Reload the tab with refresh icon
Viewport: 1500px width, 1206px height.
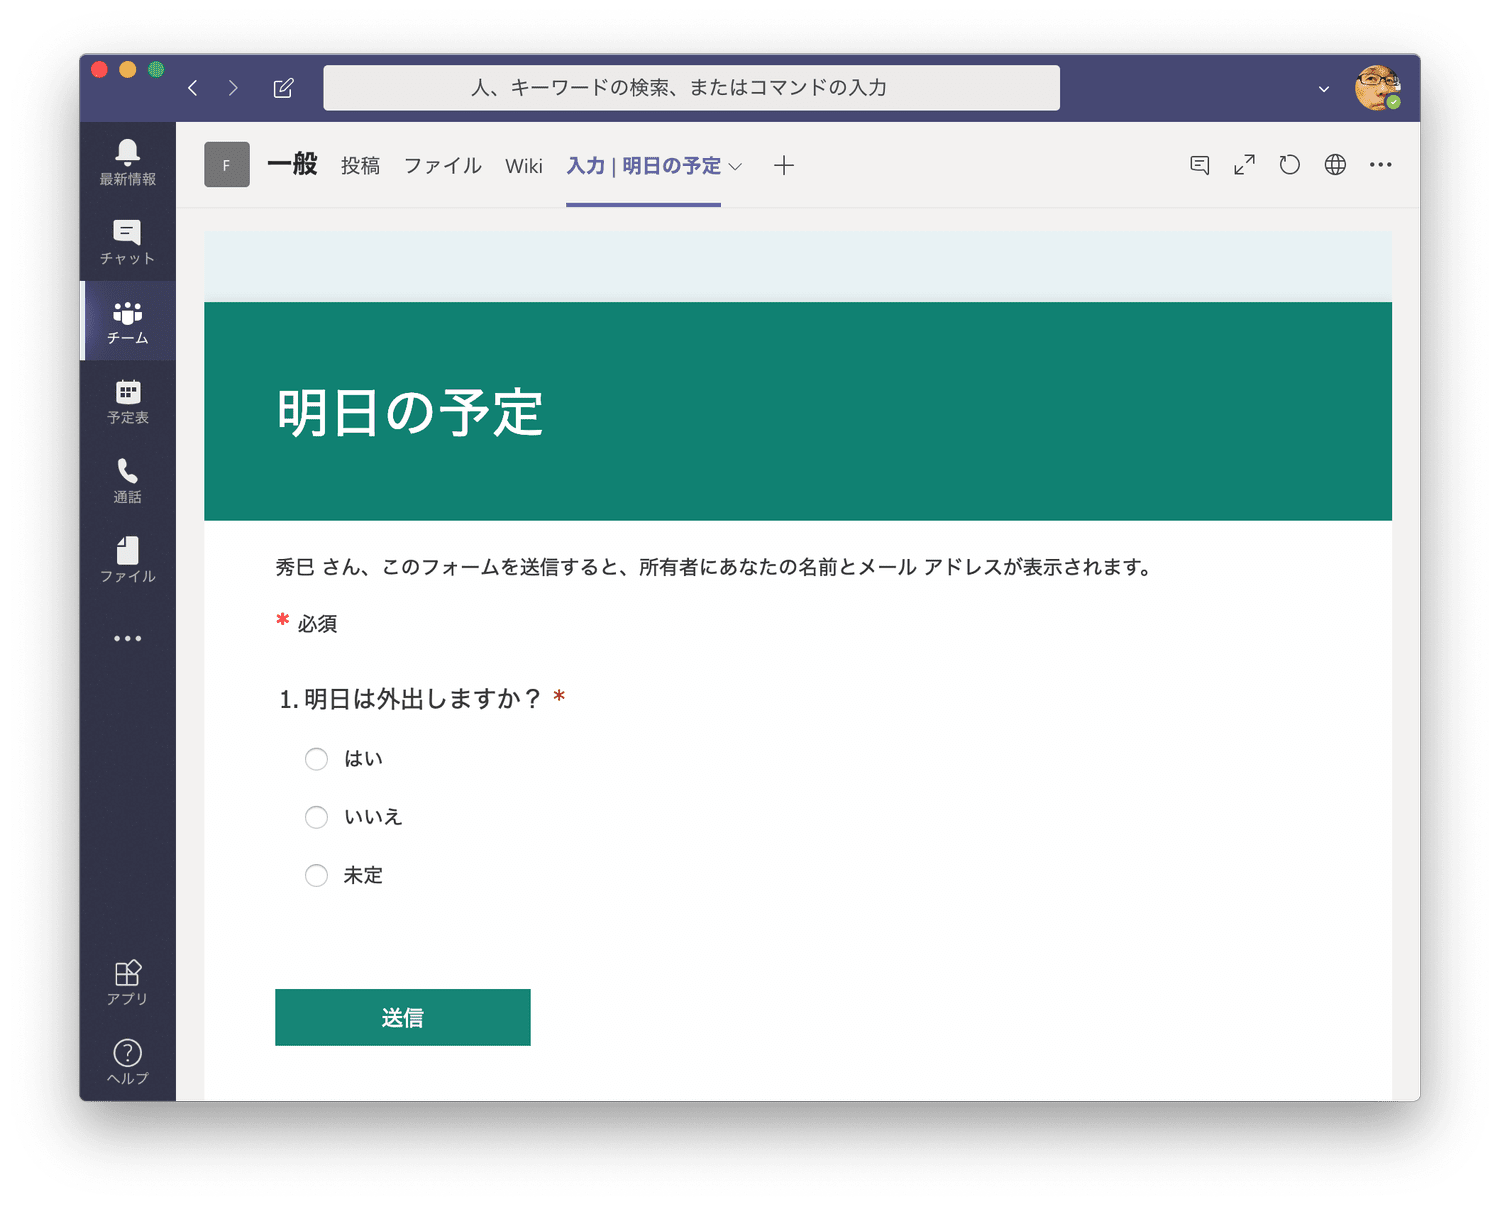[x=1290, y=165]
